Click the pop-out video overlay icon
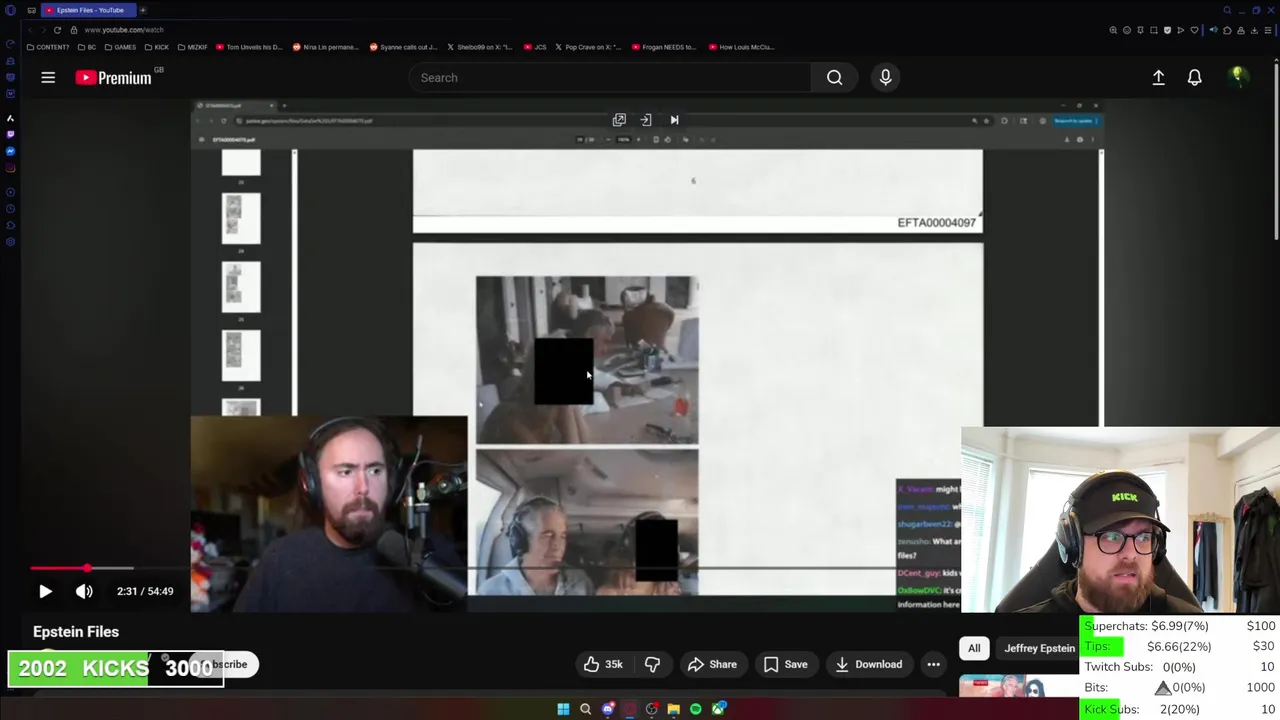This screenshot has width=1280, height=720. coord(619,120)
